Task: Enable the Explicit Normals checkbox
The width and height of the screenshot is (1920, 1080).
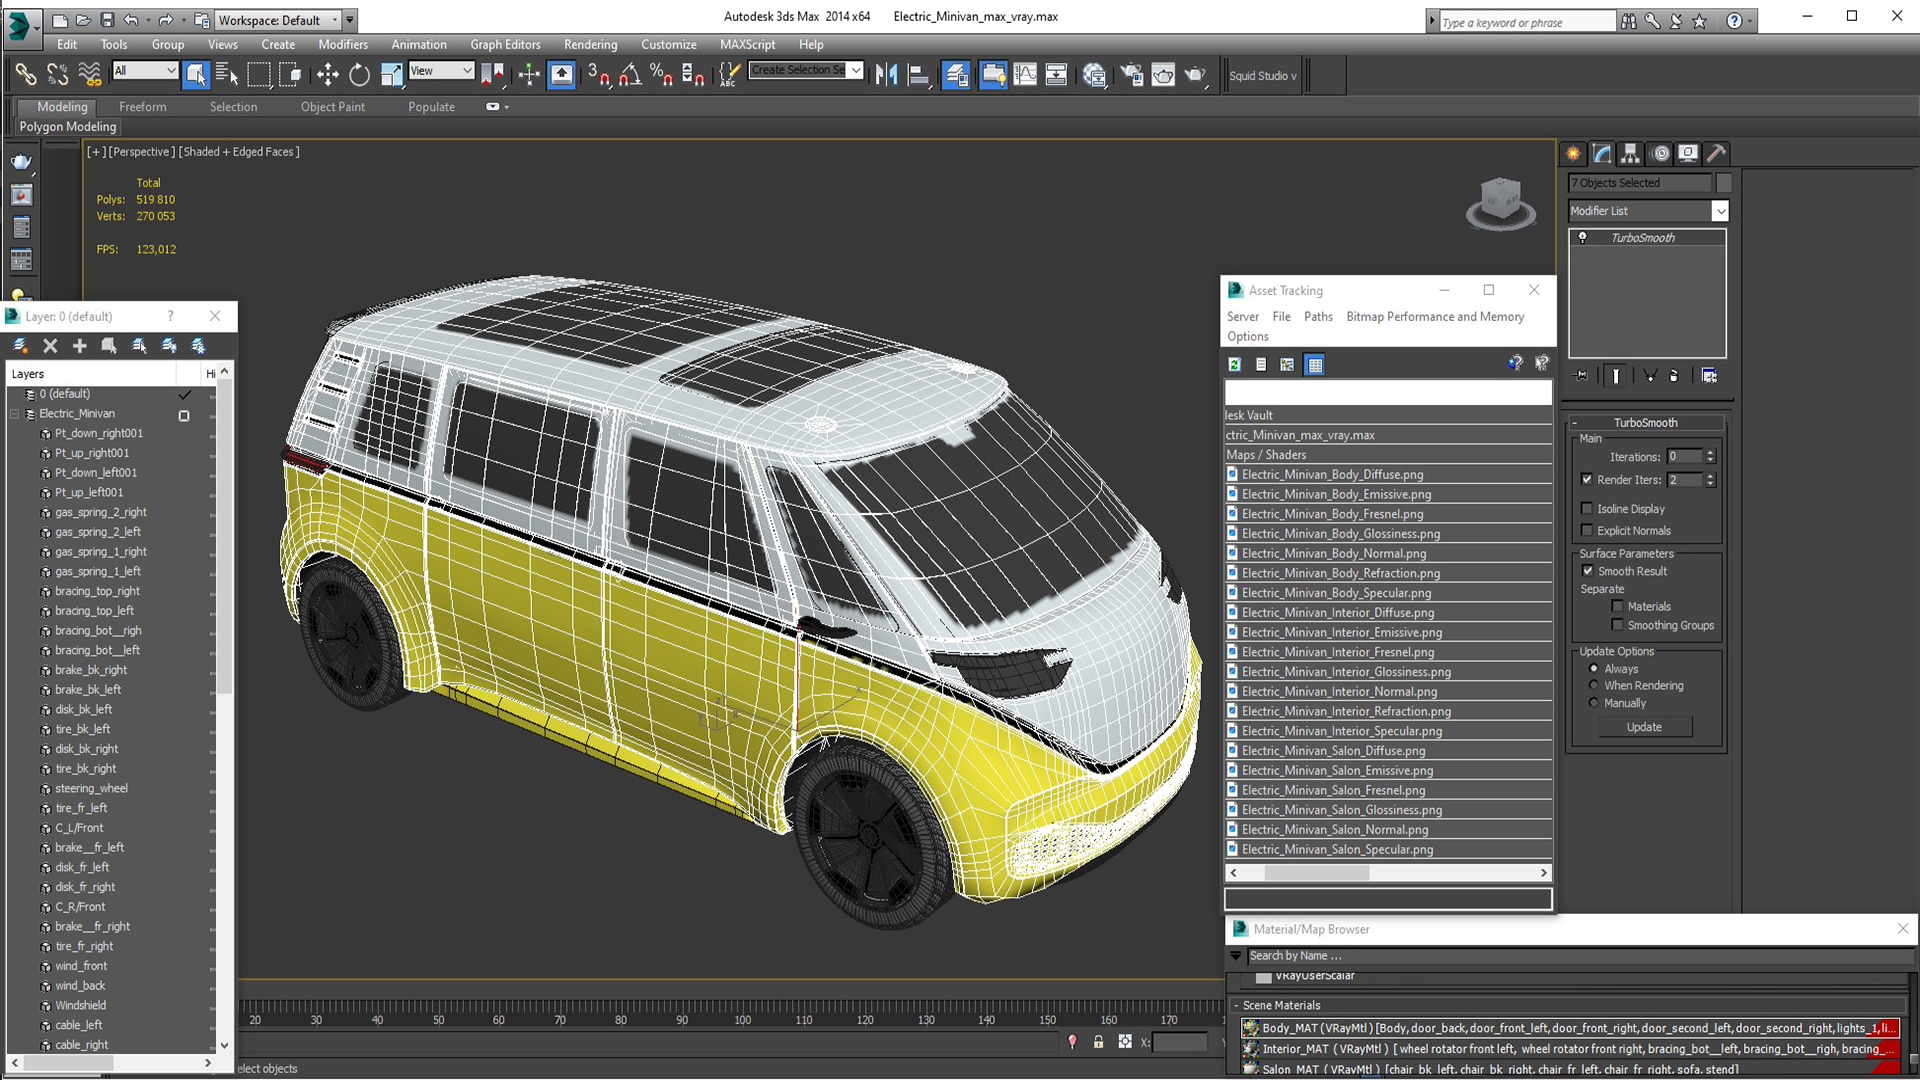Action: point(1587,531)
